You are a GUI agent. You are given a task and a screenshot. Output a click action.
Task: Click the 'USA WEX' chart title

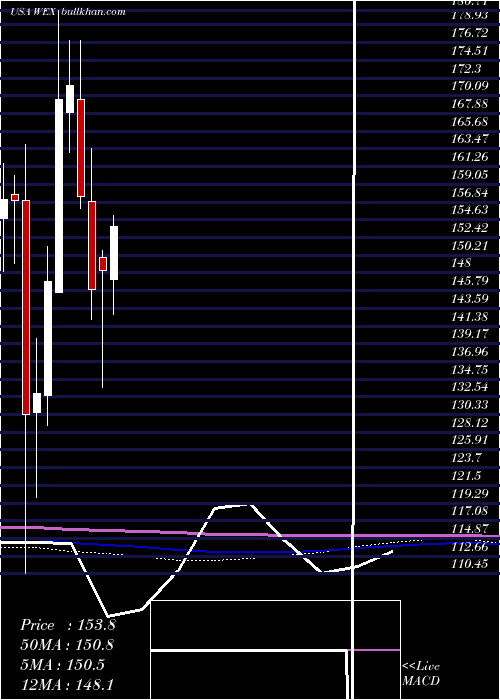pos(33,12)
